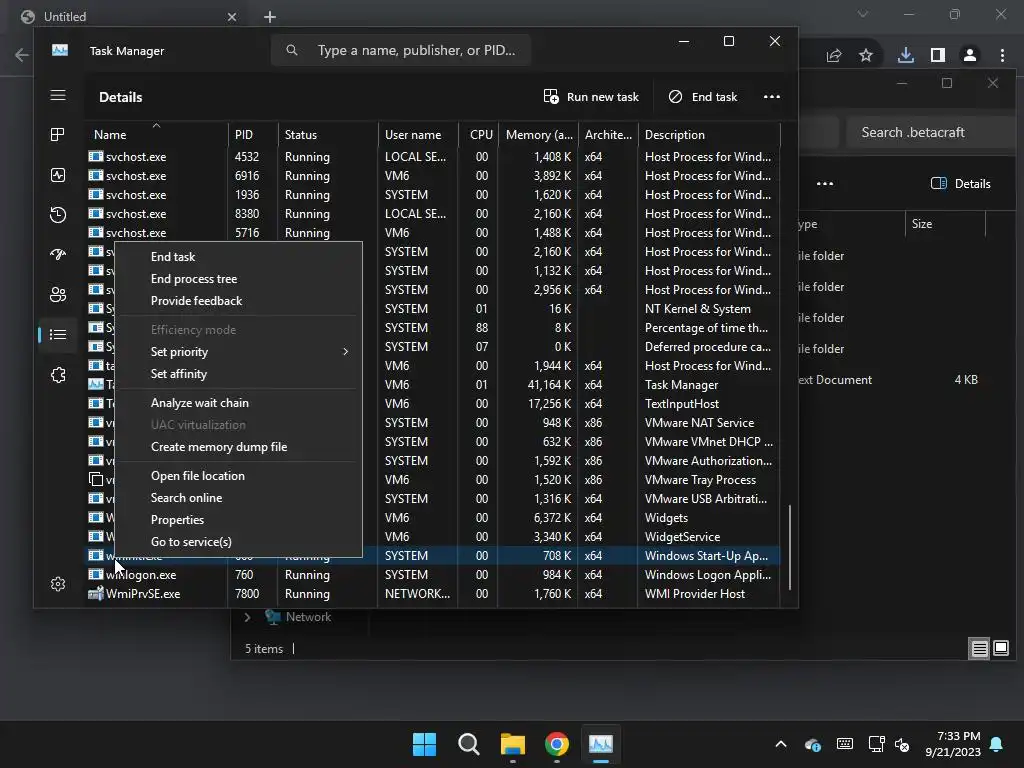Expand the Set priority submenu
The image size is (1024, 768).
238,352
